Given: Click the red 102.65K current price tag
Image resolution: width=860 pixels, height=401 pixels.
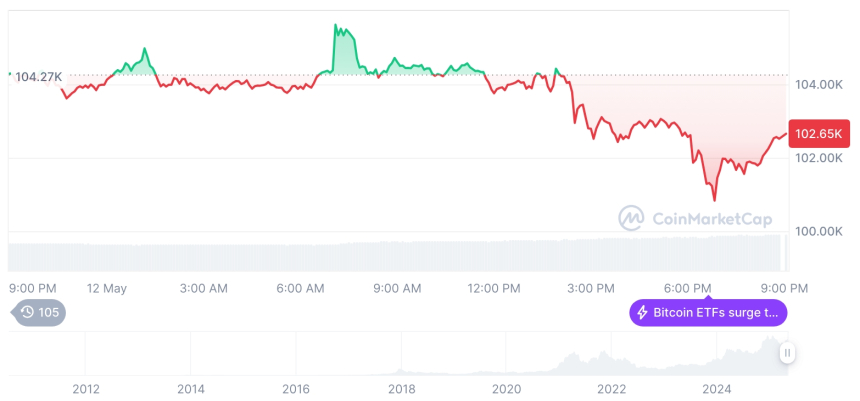Looking at the screenshot, I should (x=817, y=133).
